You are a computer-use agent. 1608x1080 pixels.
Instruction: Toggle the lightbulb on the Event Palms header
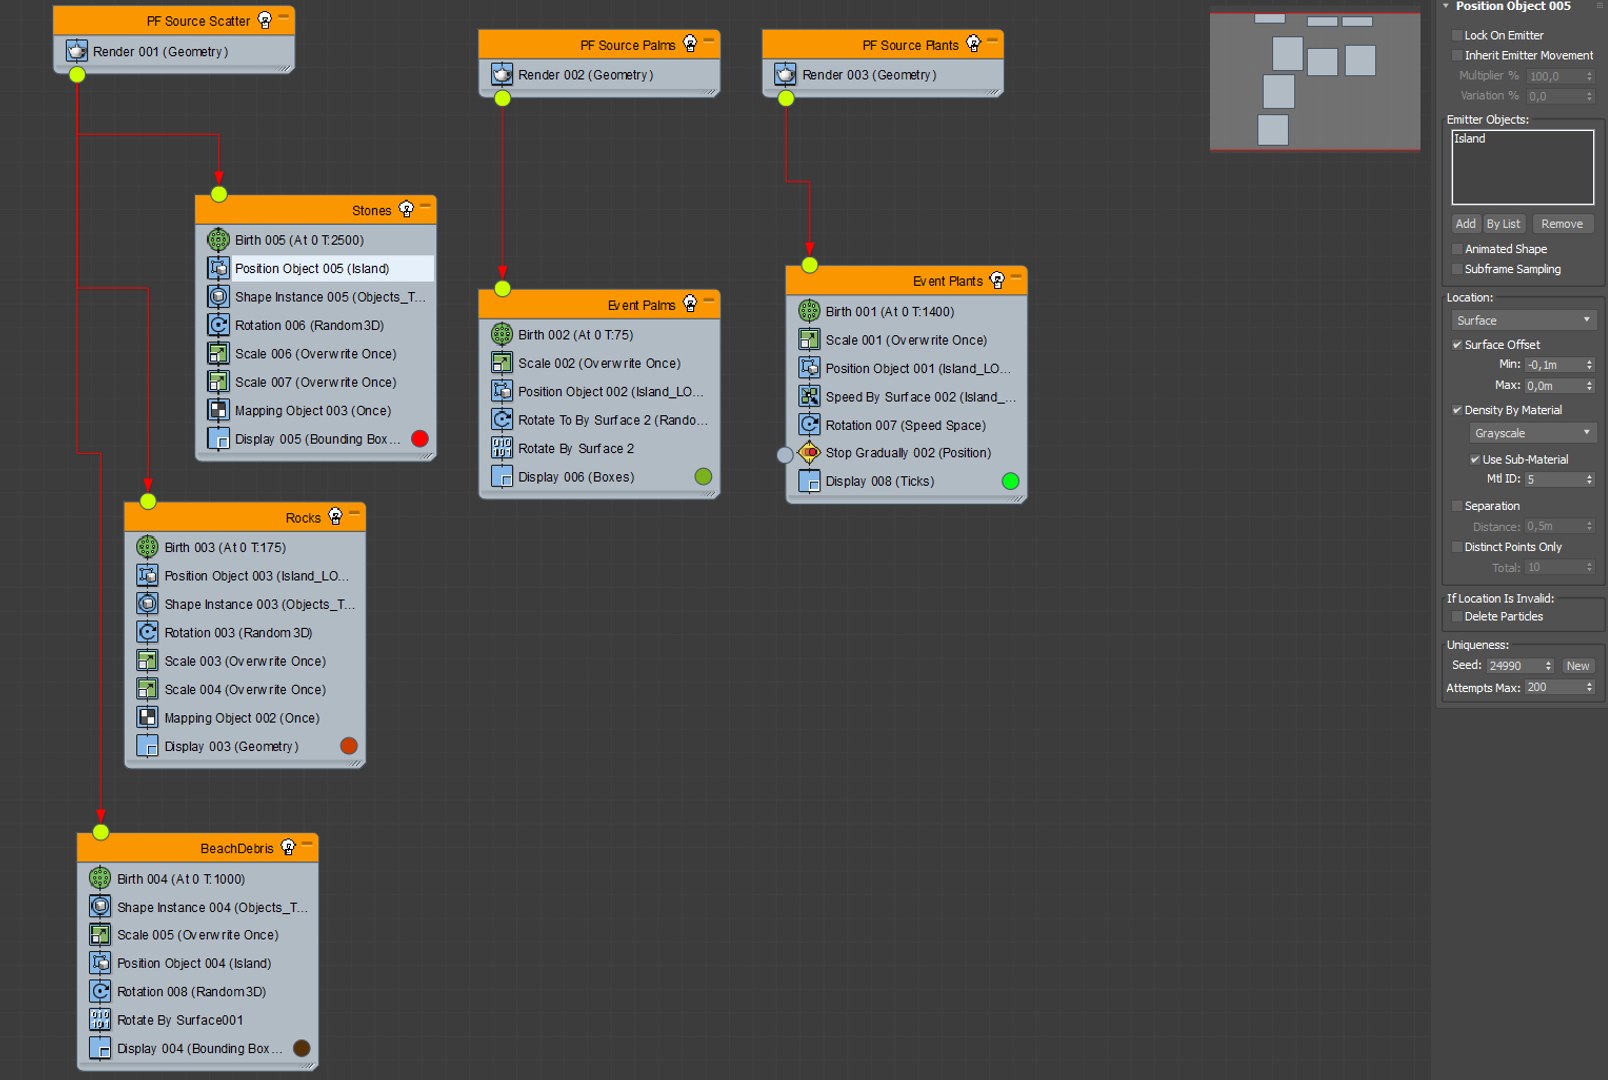tap(690, 304)
